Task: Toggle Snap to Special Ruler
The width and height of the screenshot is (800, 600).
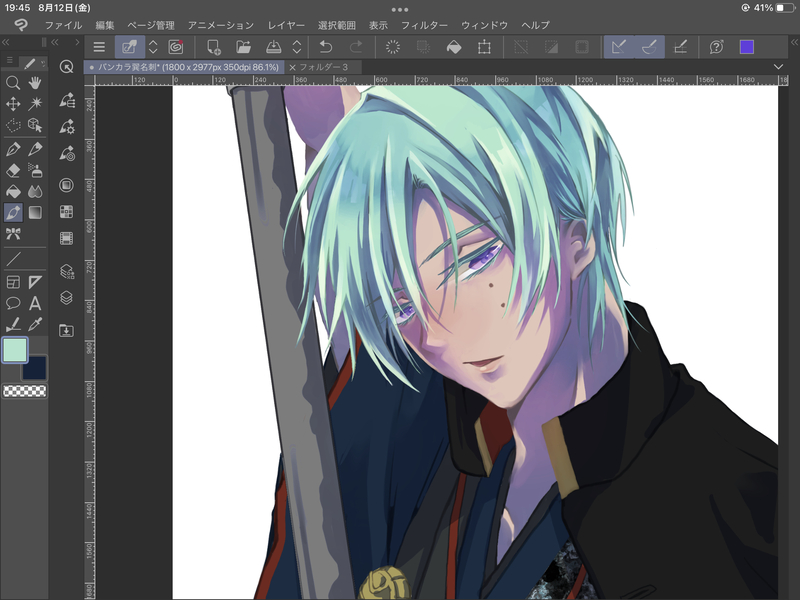Action: [x=649, y=47]
